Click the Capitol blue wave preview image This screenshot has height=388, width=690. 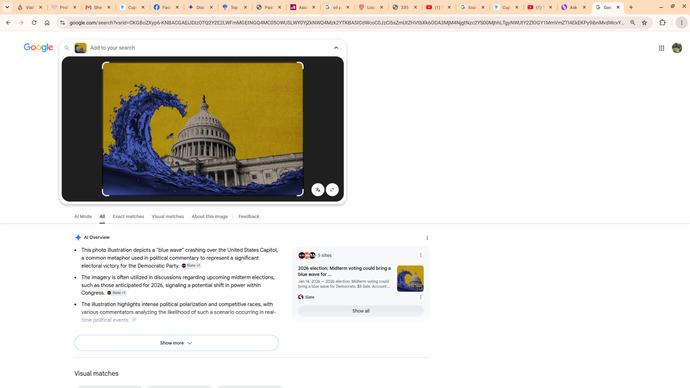[202, 129]
